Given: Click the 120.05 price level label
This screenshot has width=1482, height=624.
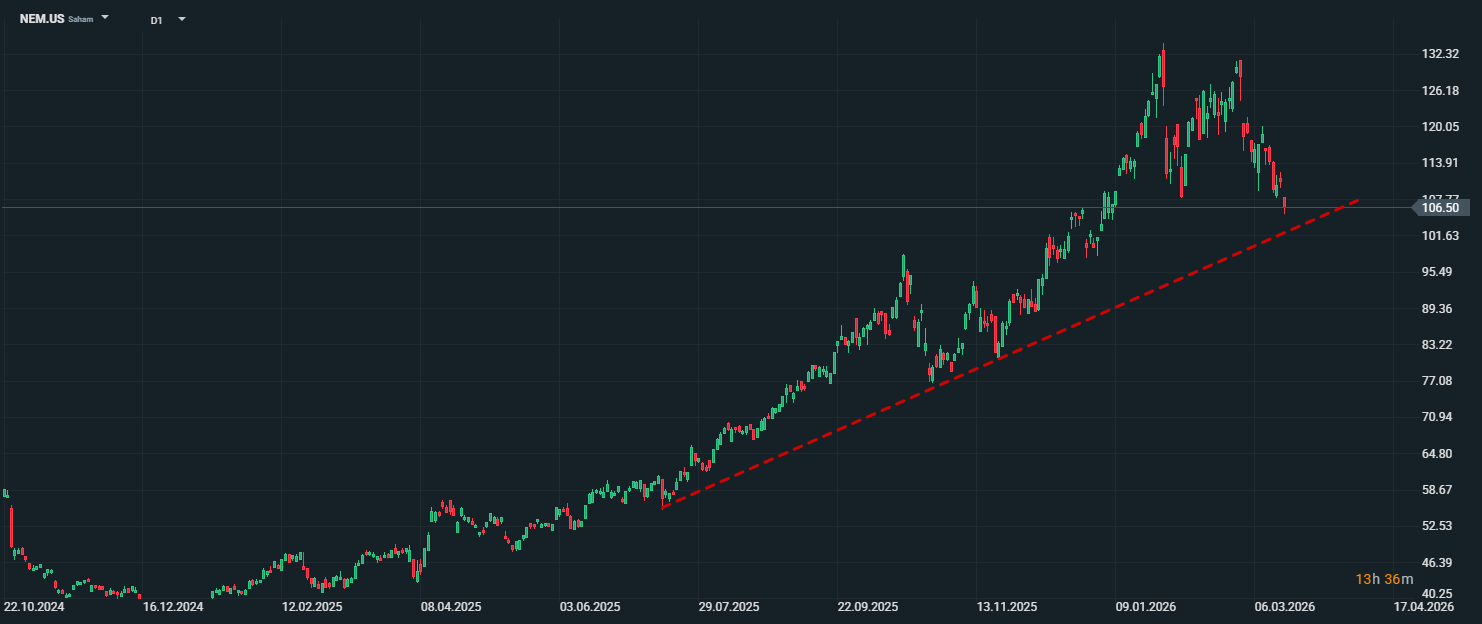Looking at the screenshot, I should point(1440,127).
